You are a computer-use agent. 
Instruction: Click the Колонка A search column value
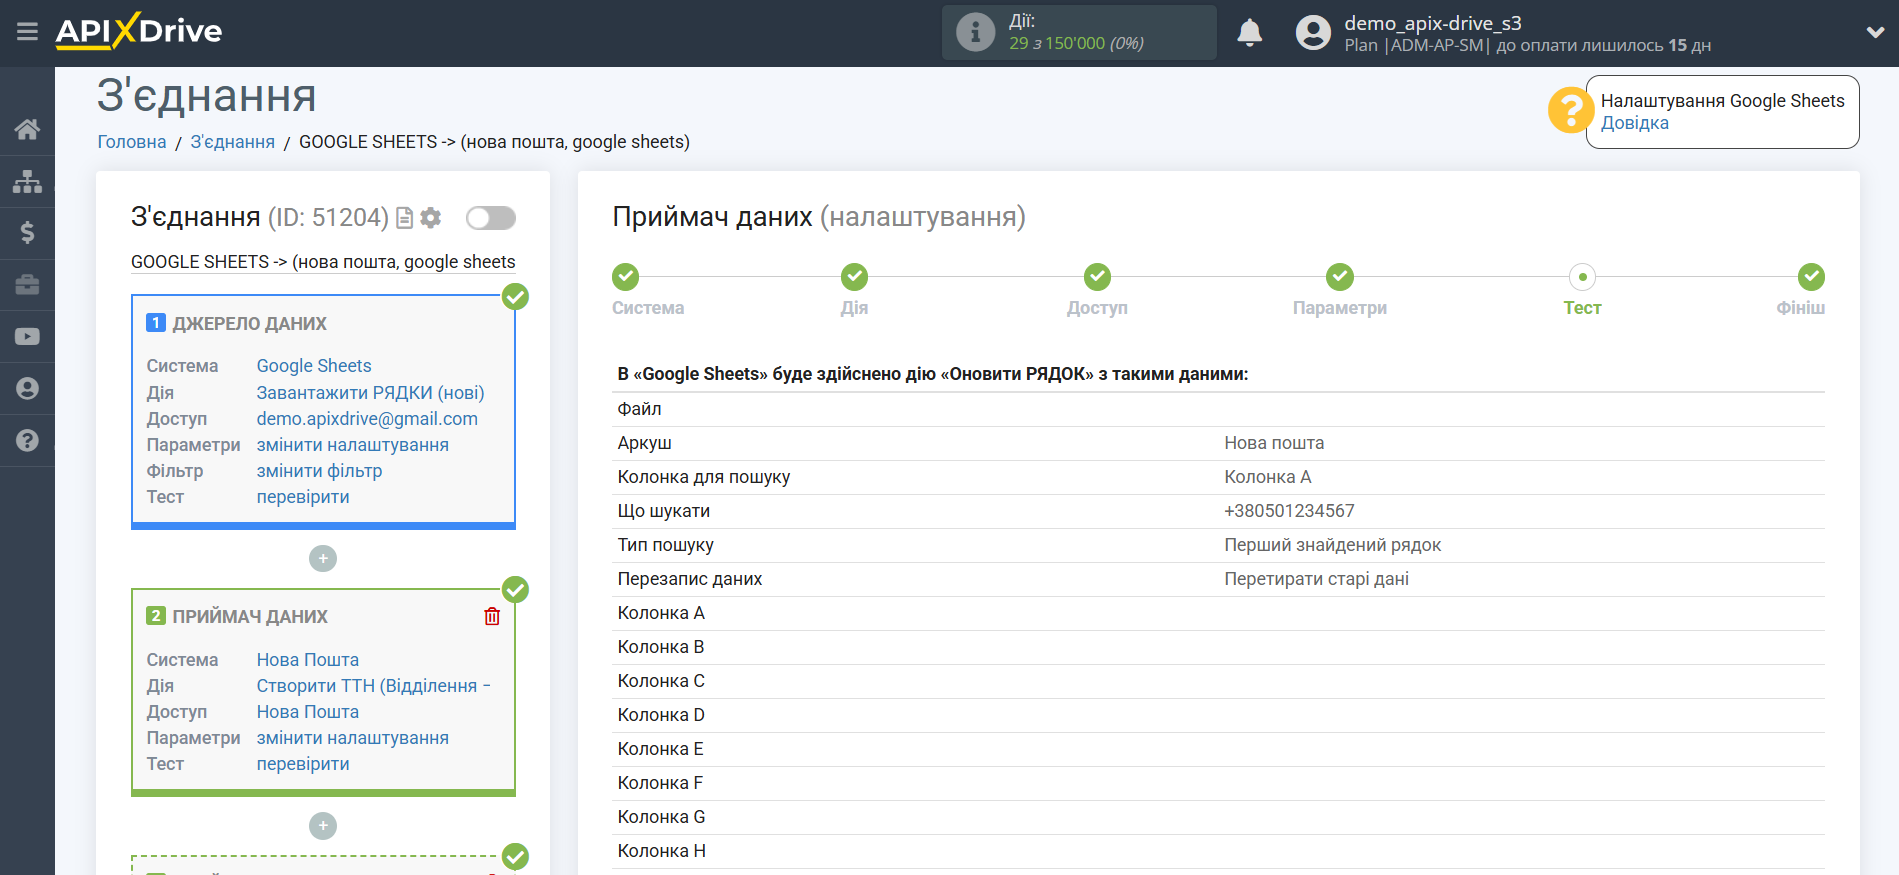(x=1267, y=477)
